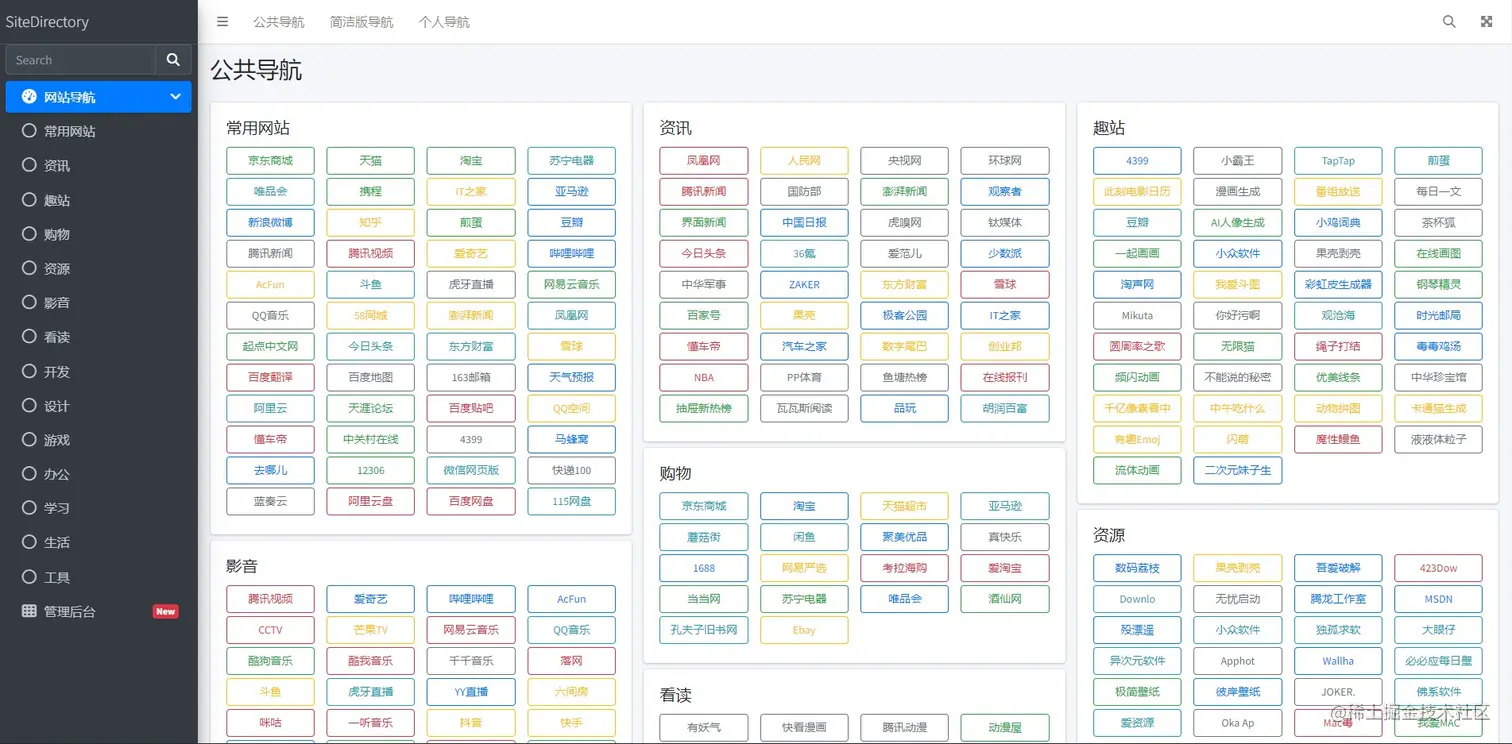Open the NBA button in 资讯
This screenshot has height=744, width=1512.
point(704,377)
